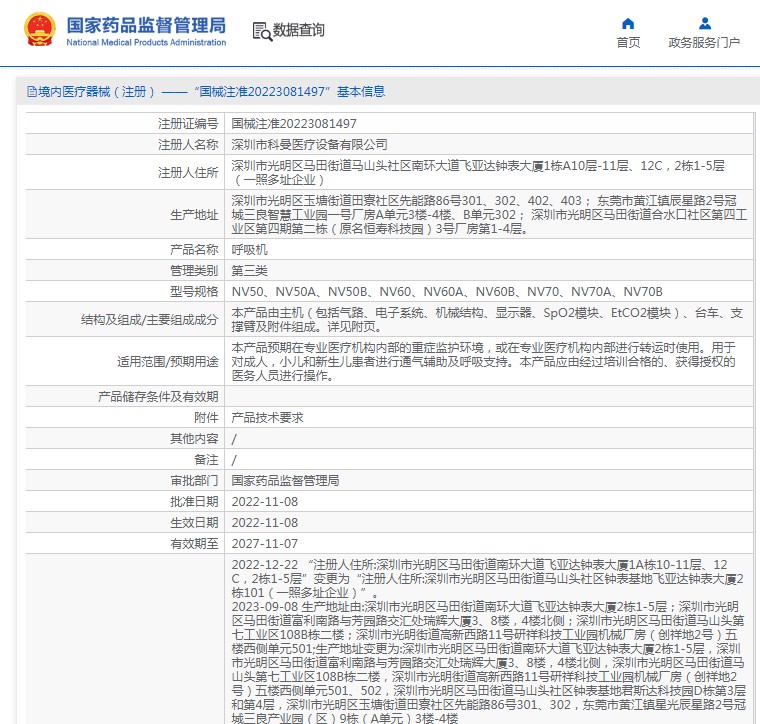Click the national emblem logo icon
This screenshot has height=724, width=760.
40,30
